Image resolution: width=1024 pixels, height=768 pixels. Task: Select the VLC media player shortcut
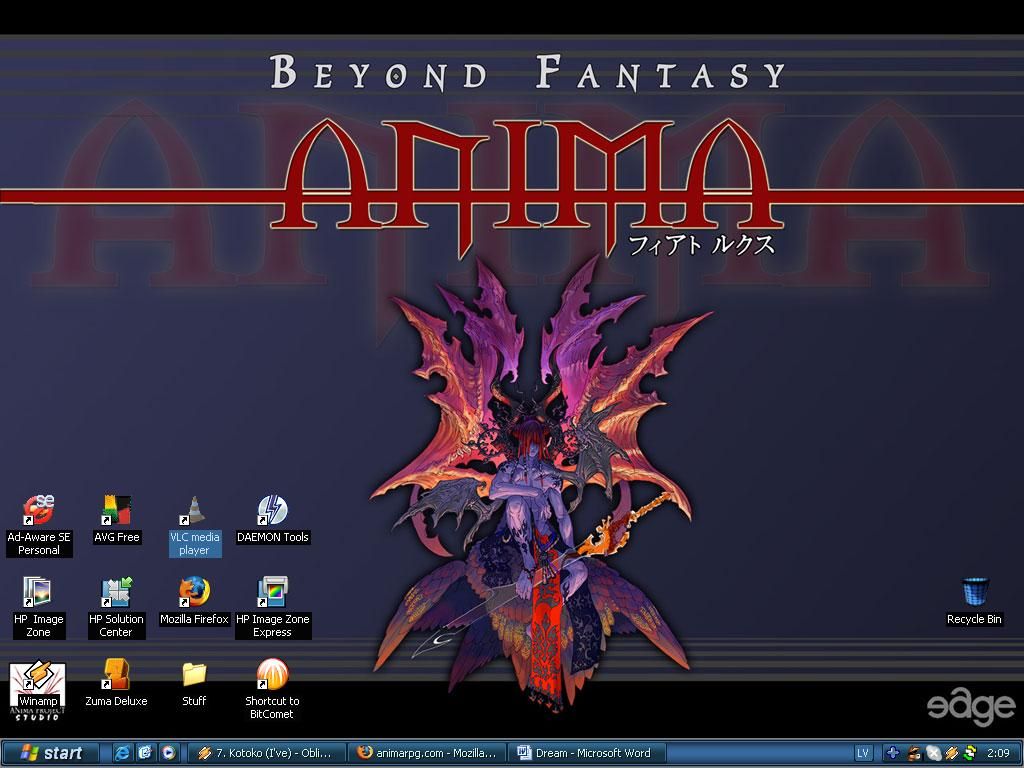(x=195, y=525)
